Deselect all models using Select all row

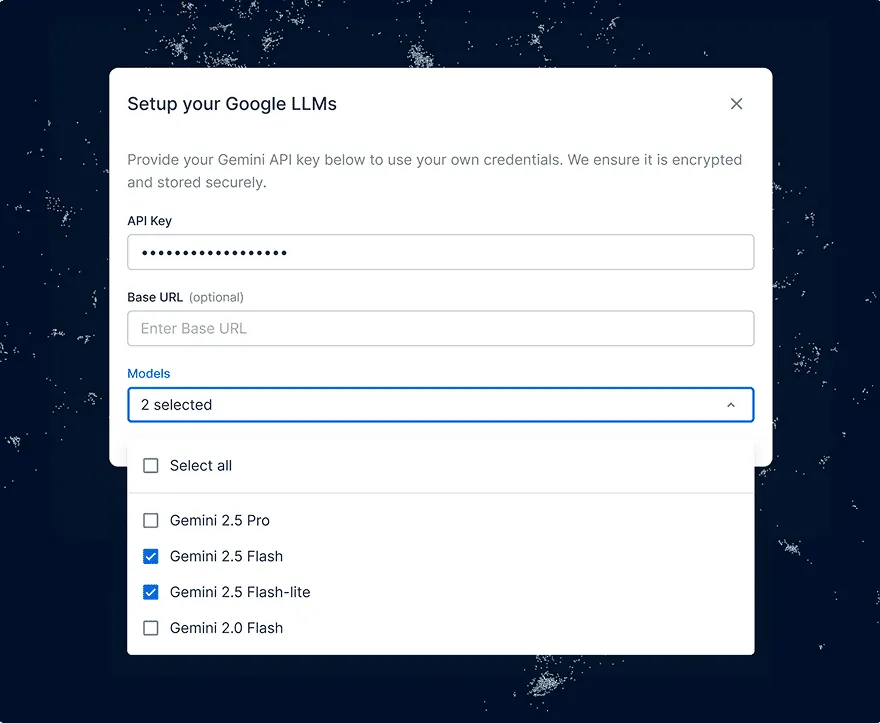click(x=201, y=465)
